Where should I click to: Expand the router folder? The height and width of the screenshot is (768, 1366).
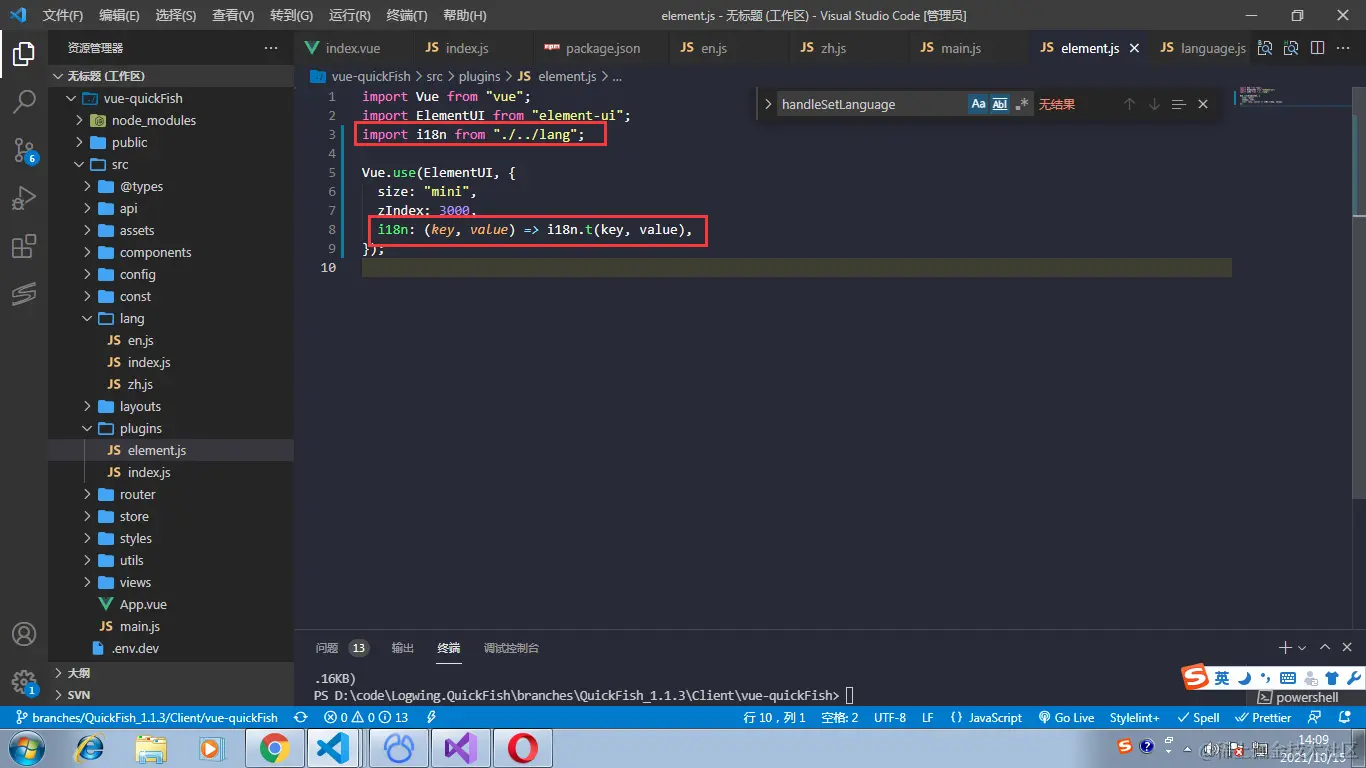click(87, 494)
